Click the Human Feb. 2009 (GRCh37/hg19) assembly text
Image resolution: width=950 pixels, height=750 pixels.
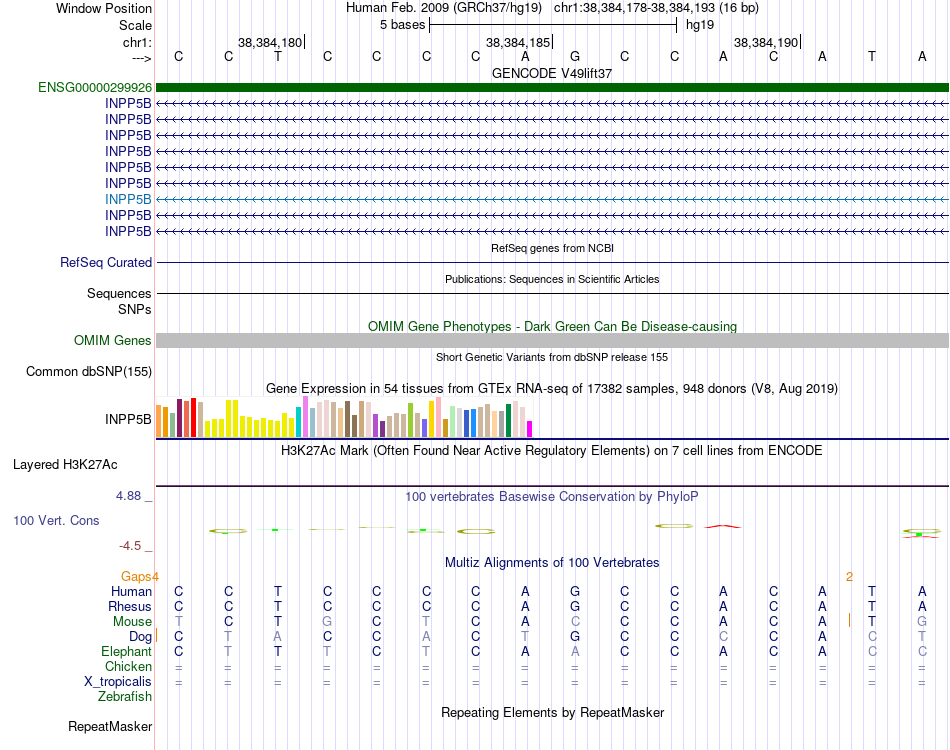coord(443,8)
